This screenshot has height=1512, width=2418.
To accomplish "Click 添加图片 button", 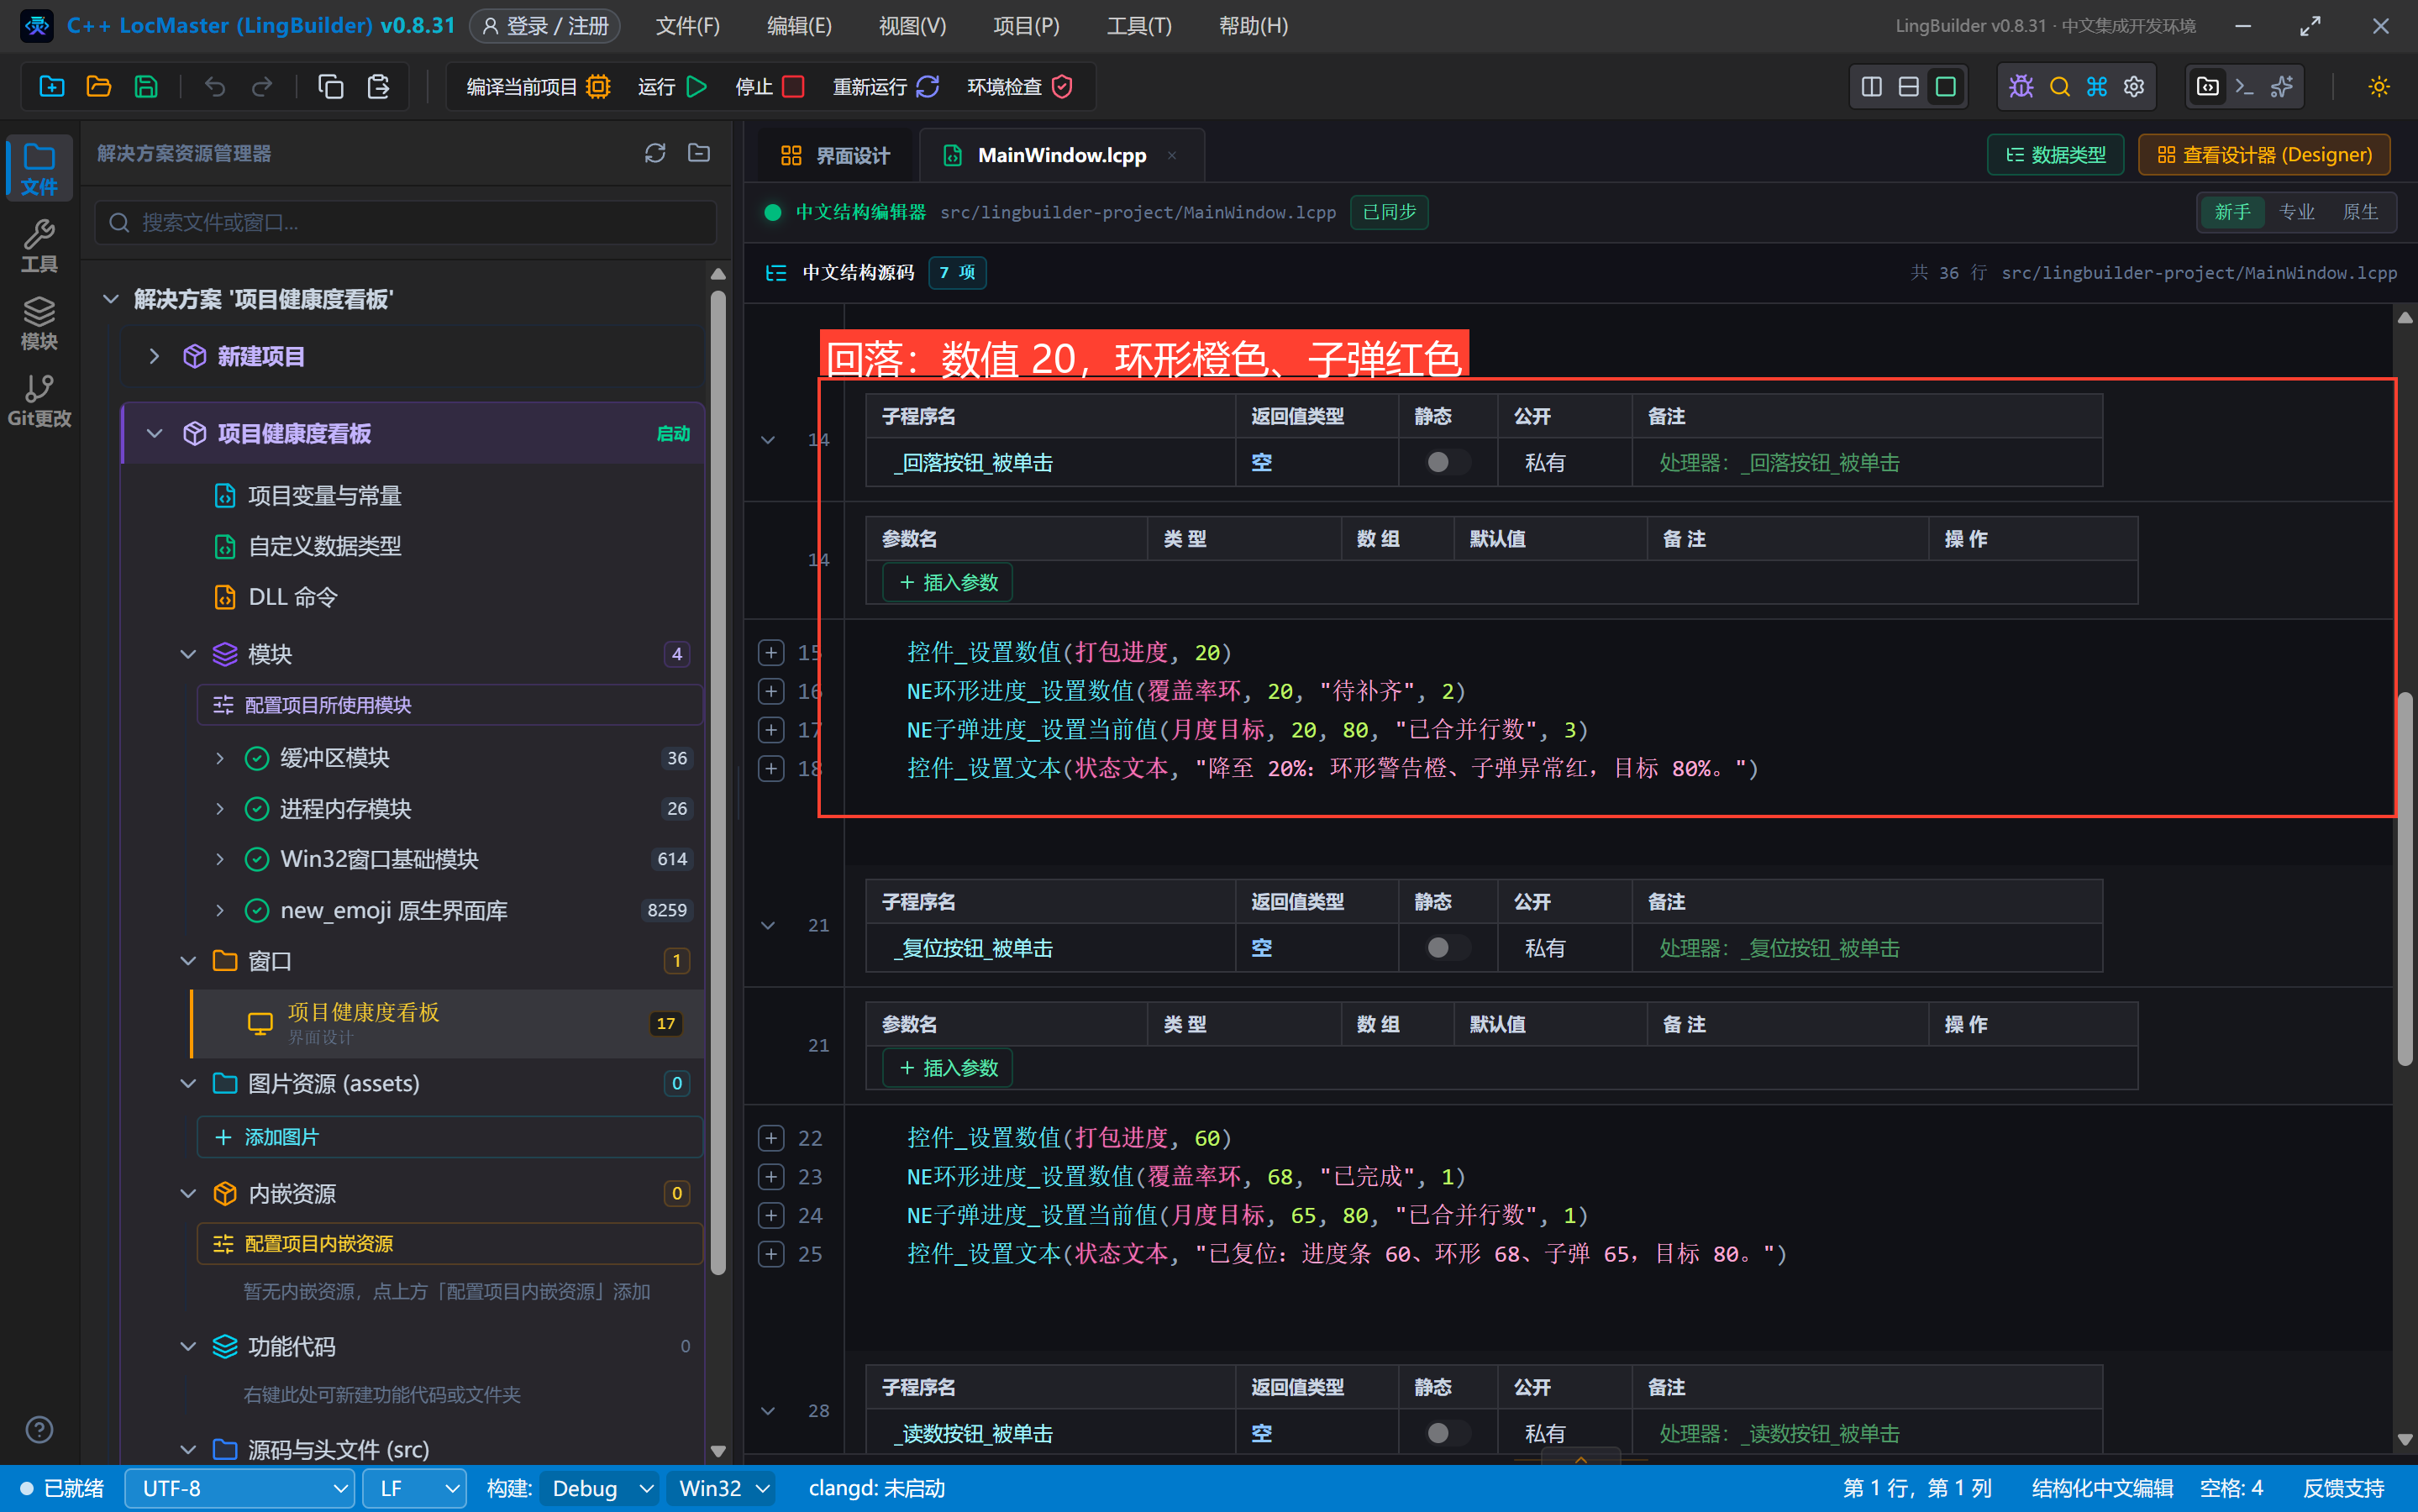I will coord(450,1137).
